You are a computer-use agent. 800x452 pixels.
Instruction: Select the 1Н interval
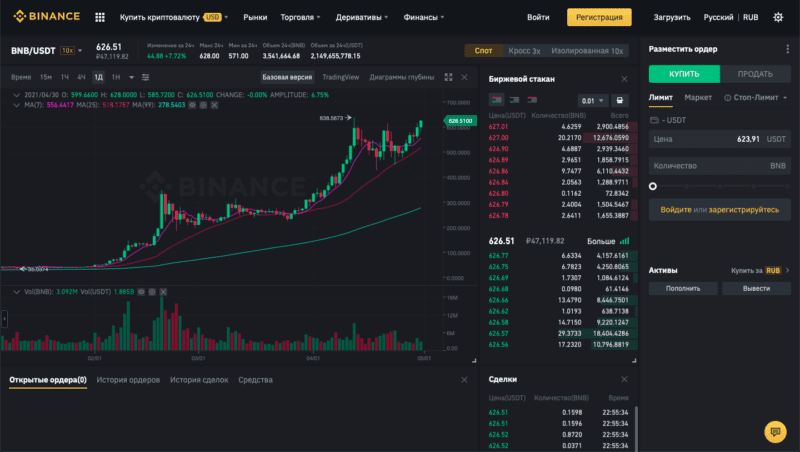(x=116, y=77)
